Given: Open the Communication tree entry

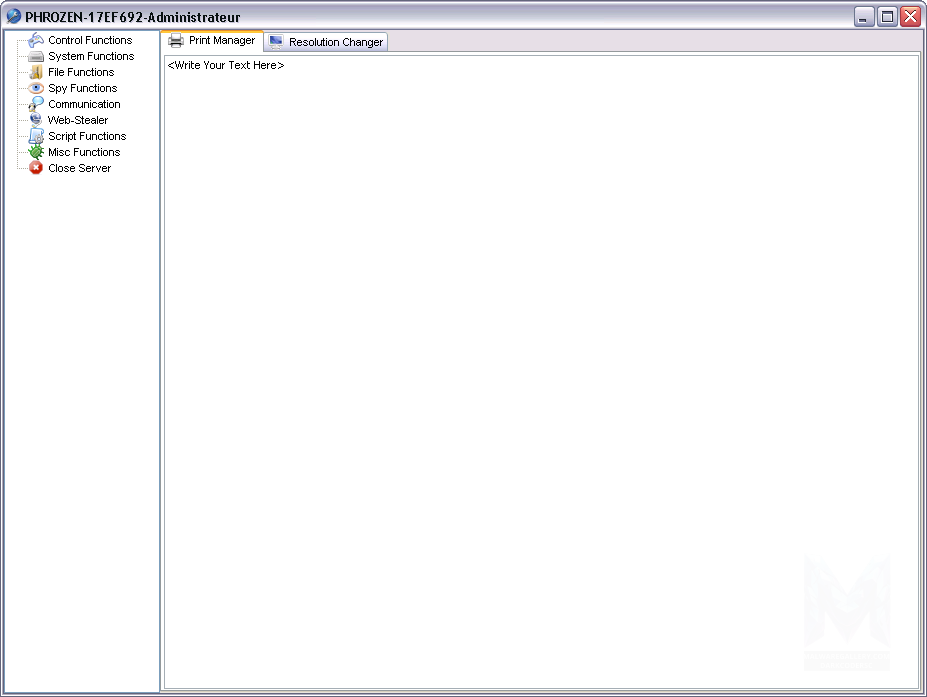Looking at the screenshot, I should 84,104.
